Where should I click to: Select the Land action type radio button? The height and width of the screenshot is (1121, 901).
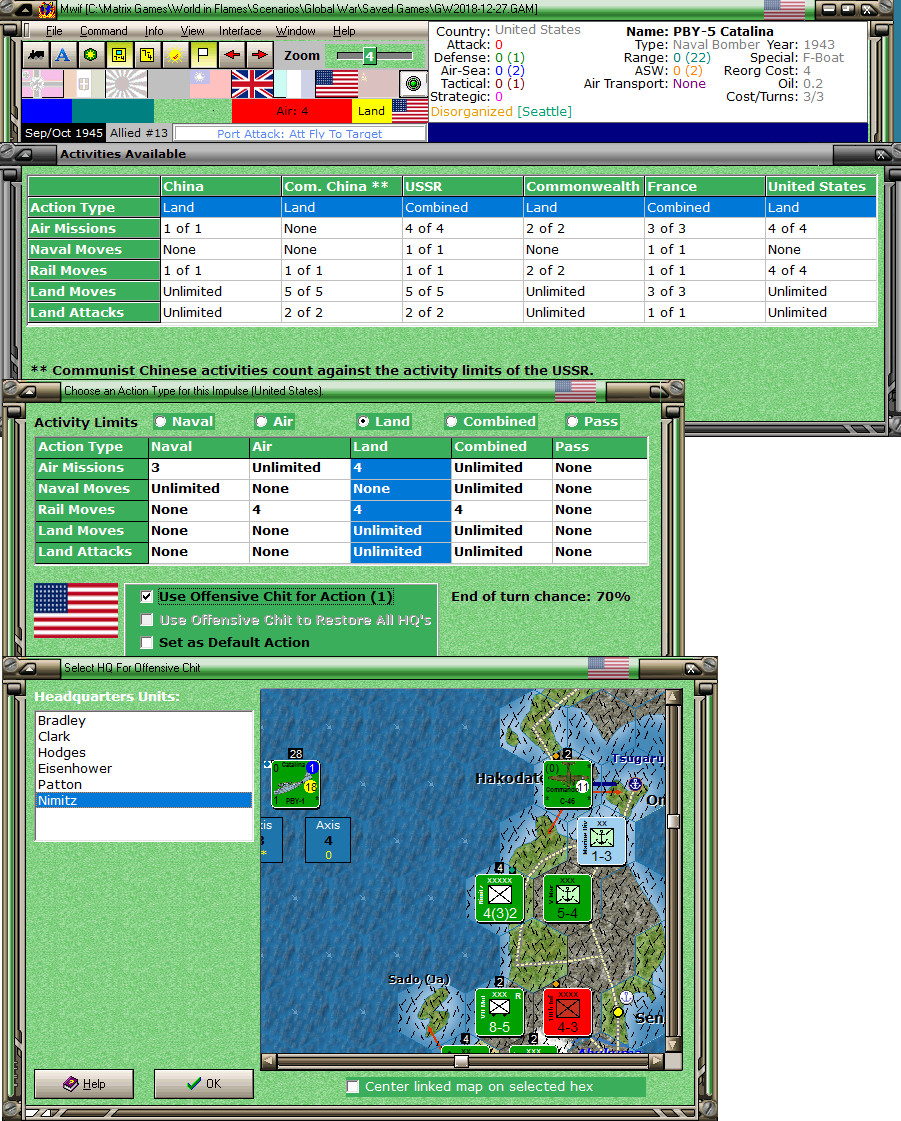tap(363, 422)
